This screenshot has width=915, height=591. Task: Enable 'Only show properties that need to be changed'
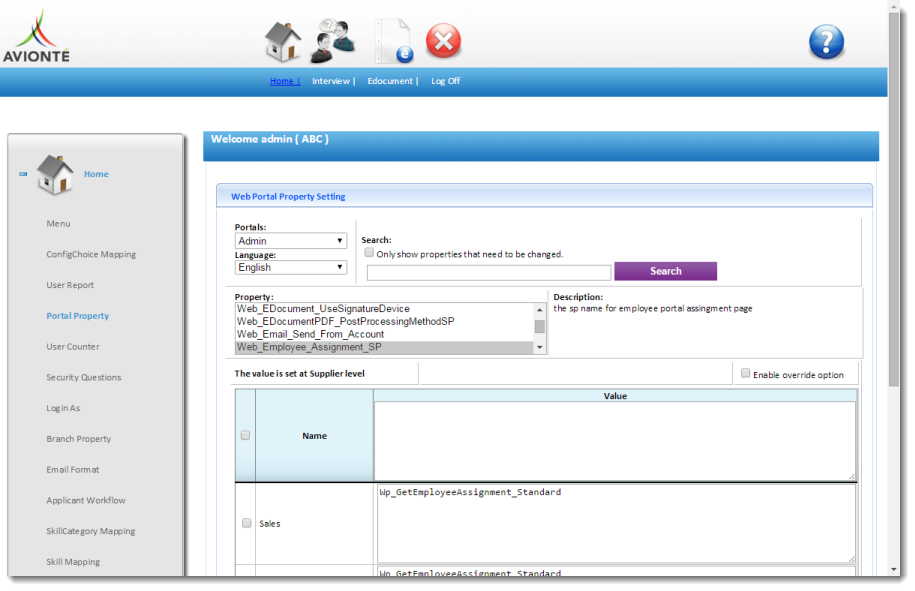pos(369,253)
